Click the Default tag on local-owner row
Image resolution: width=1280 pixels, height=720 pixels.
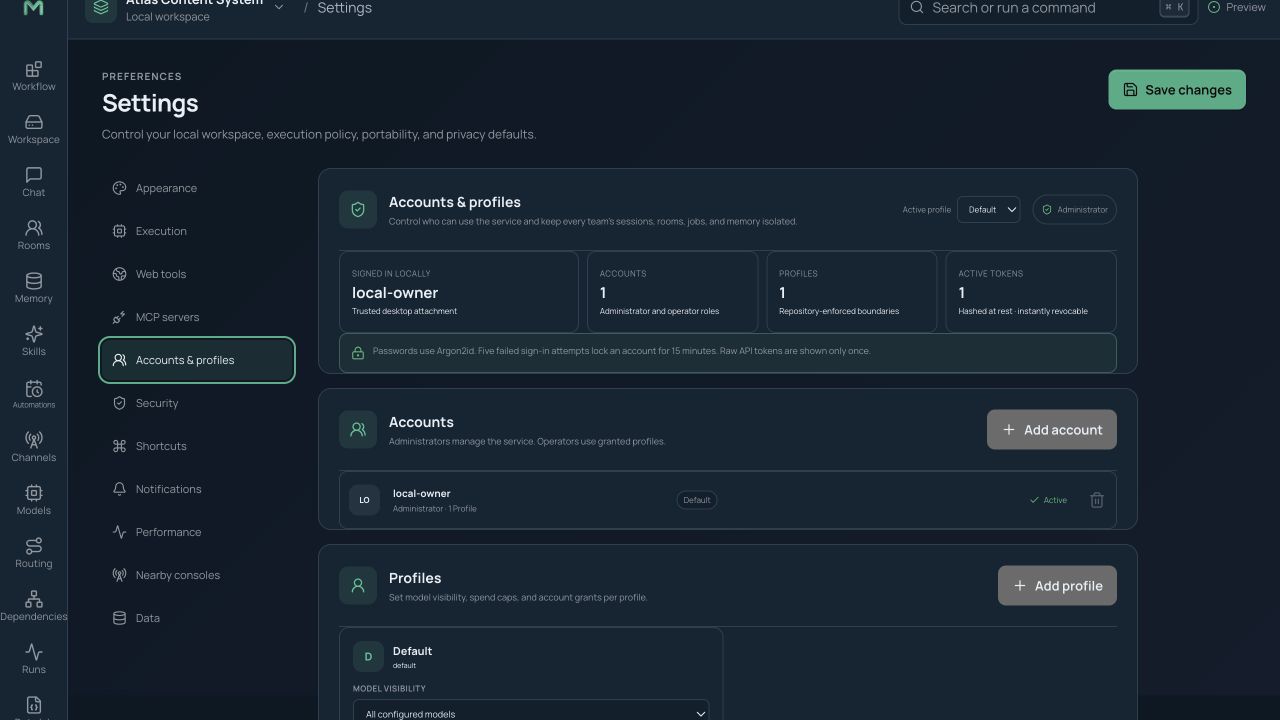tap(697, 500)
